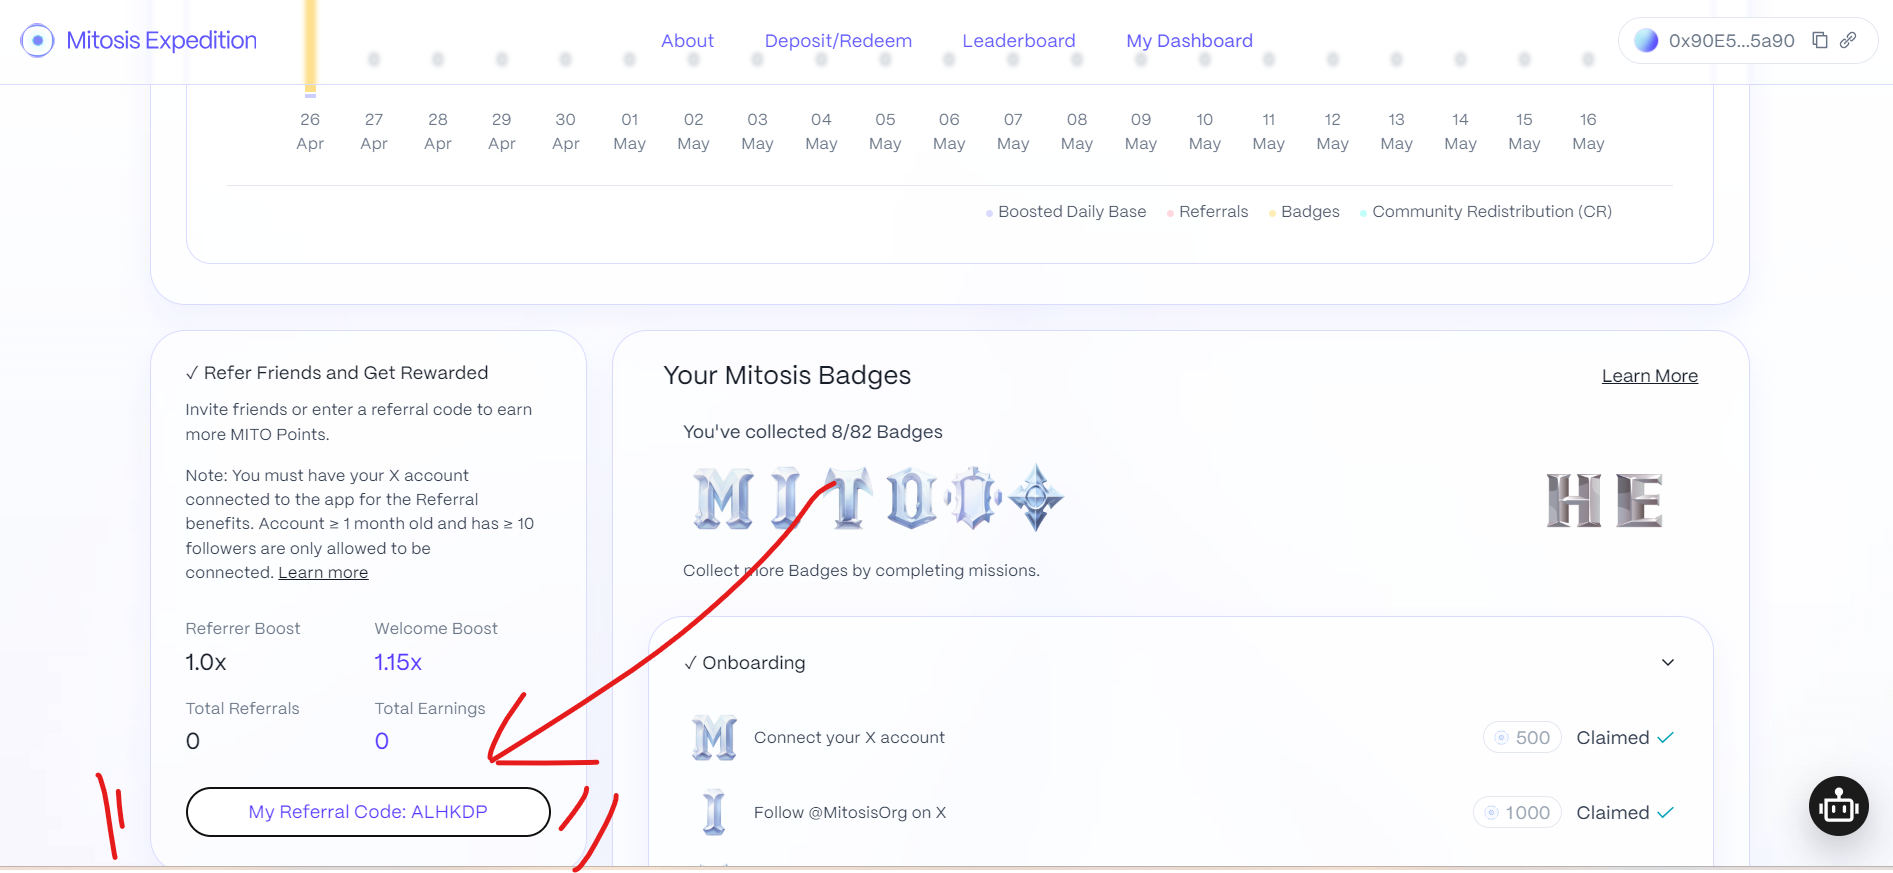Open the chatbot robot icon
Image resolution: width=1893 pixels, height=873 pixels.
click(1838, 806)
